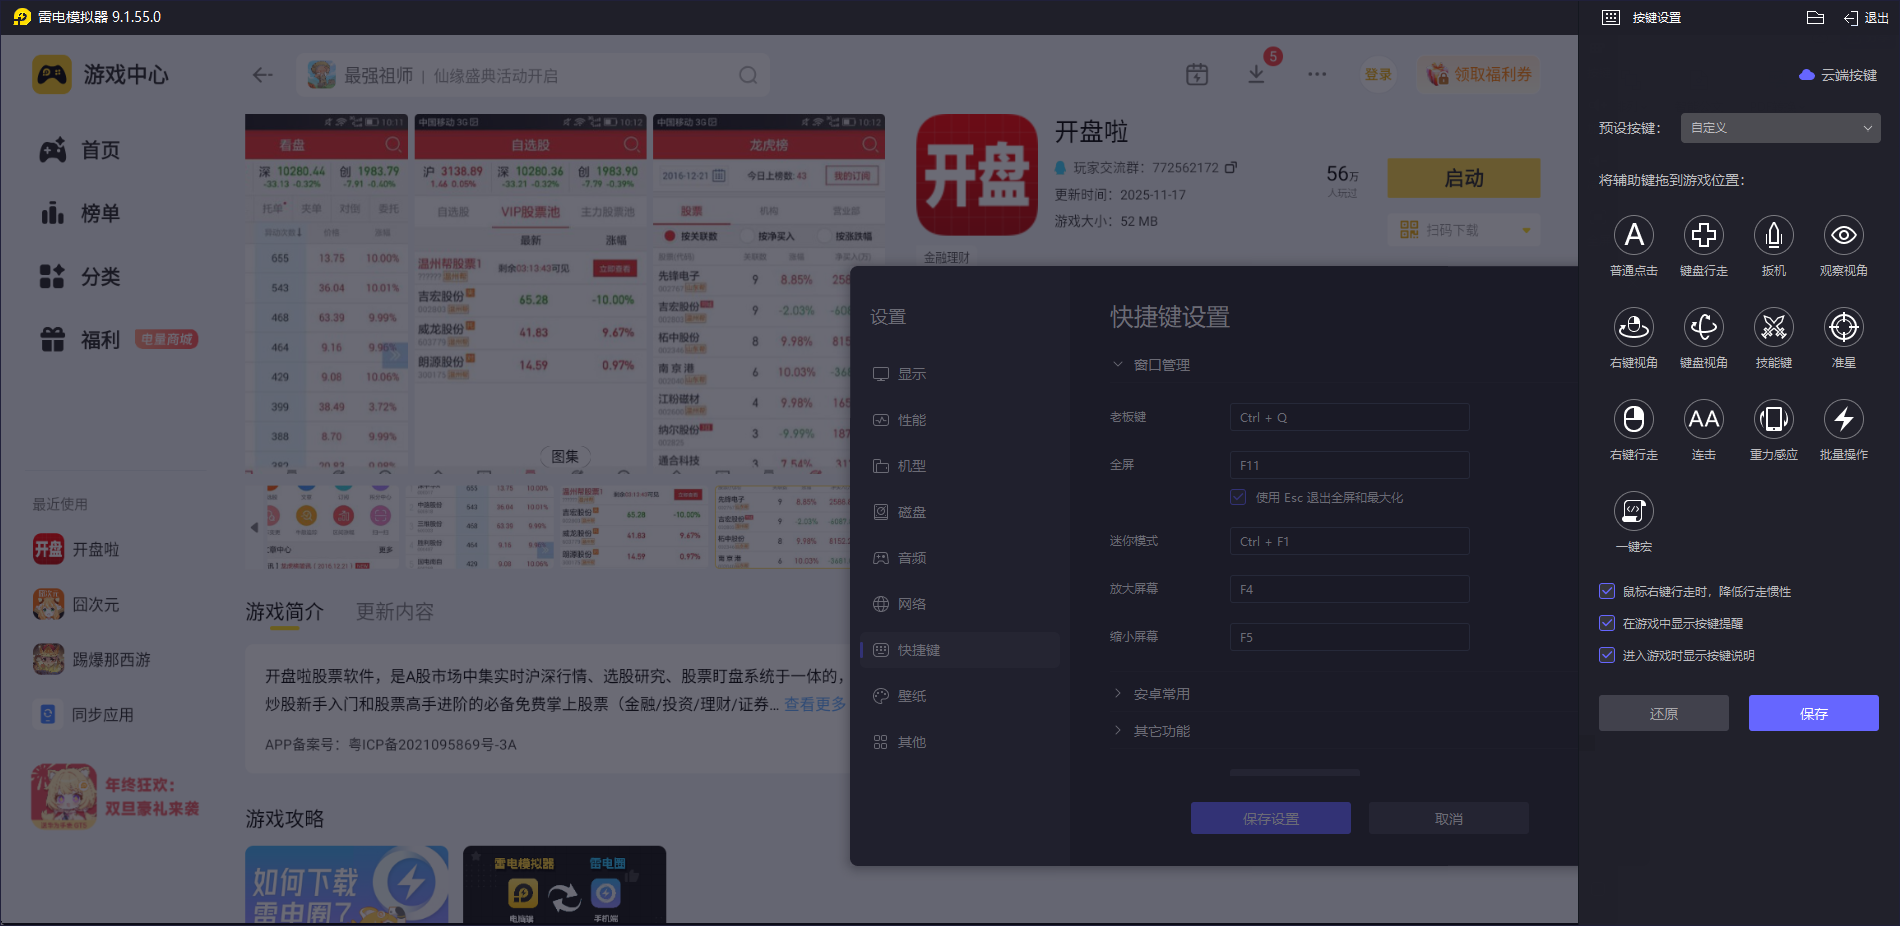Open the calendar check-in icon

tap(1197, 74)
